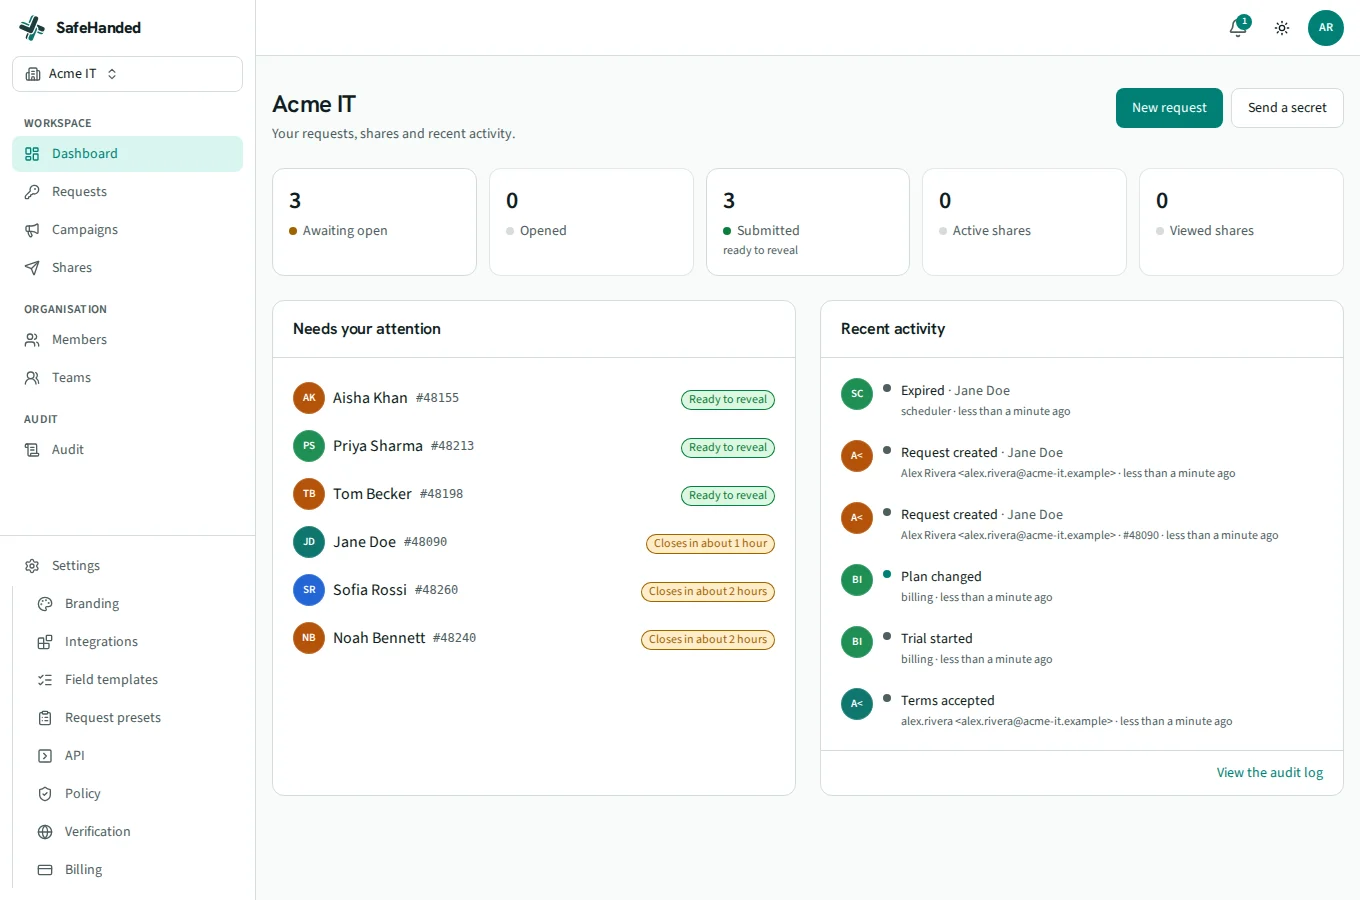Click the Billing card icon

tap(45, 870)
